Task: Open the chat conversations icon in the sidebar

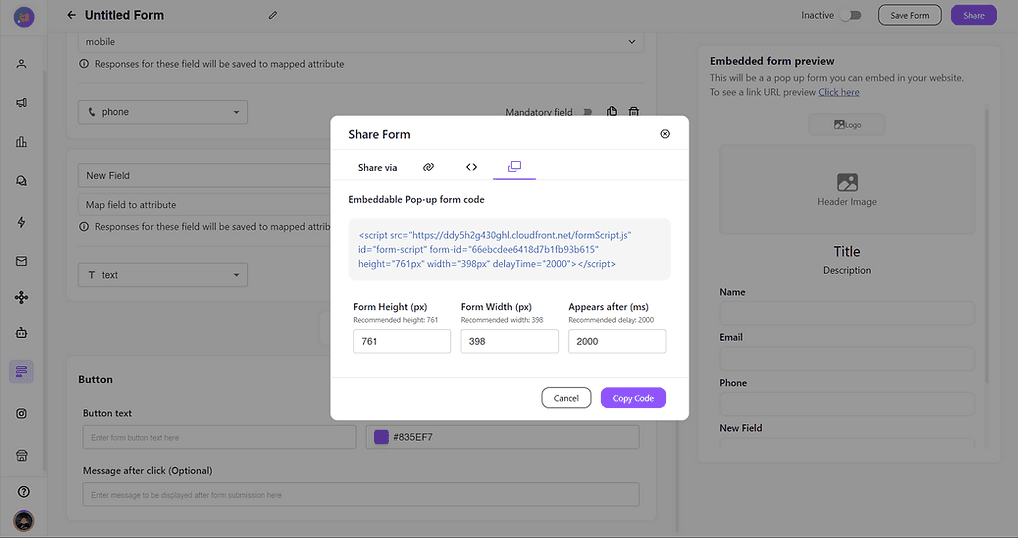Action: (21, 181)
